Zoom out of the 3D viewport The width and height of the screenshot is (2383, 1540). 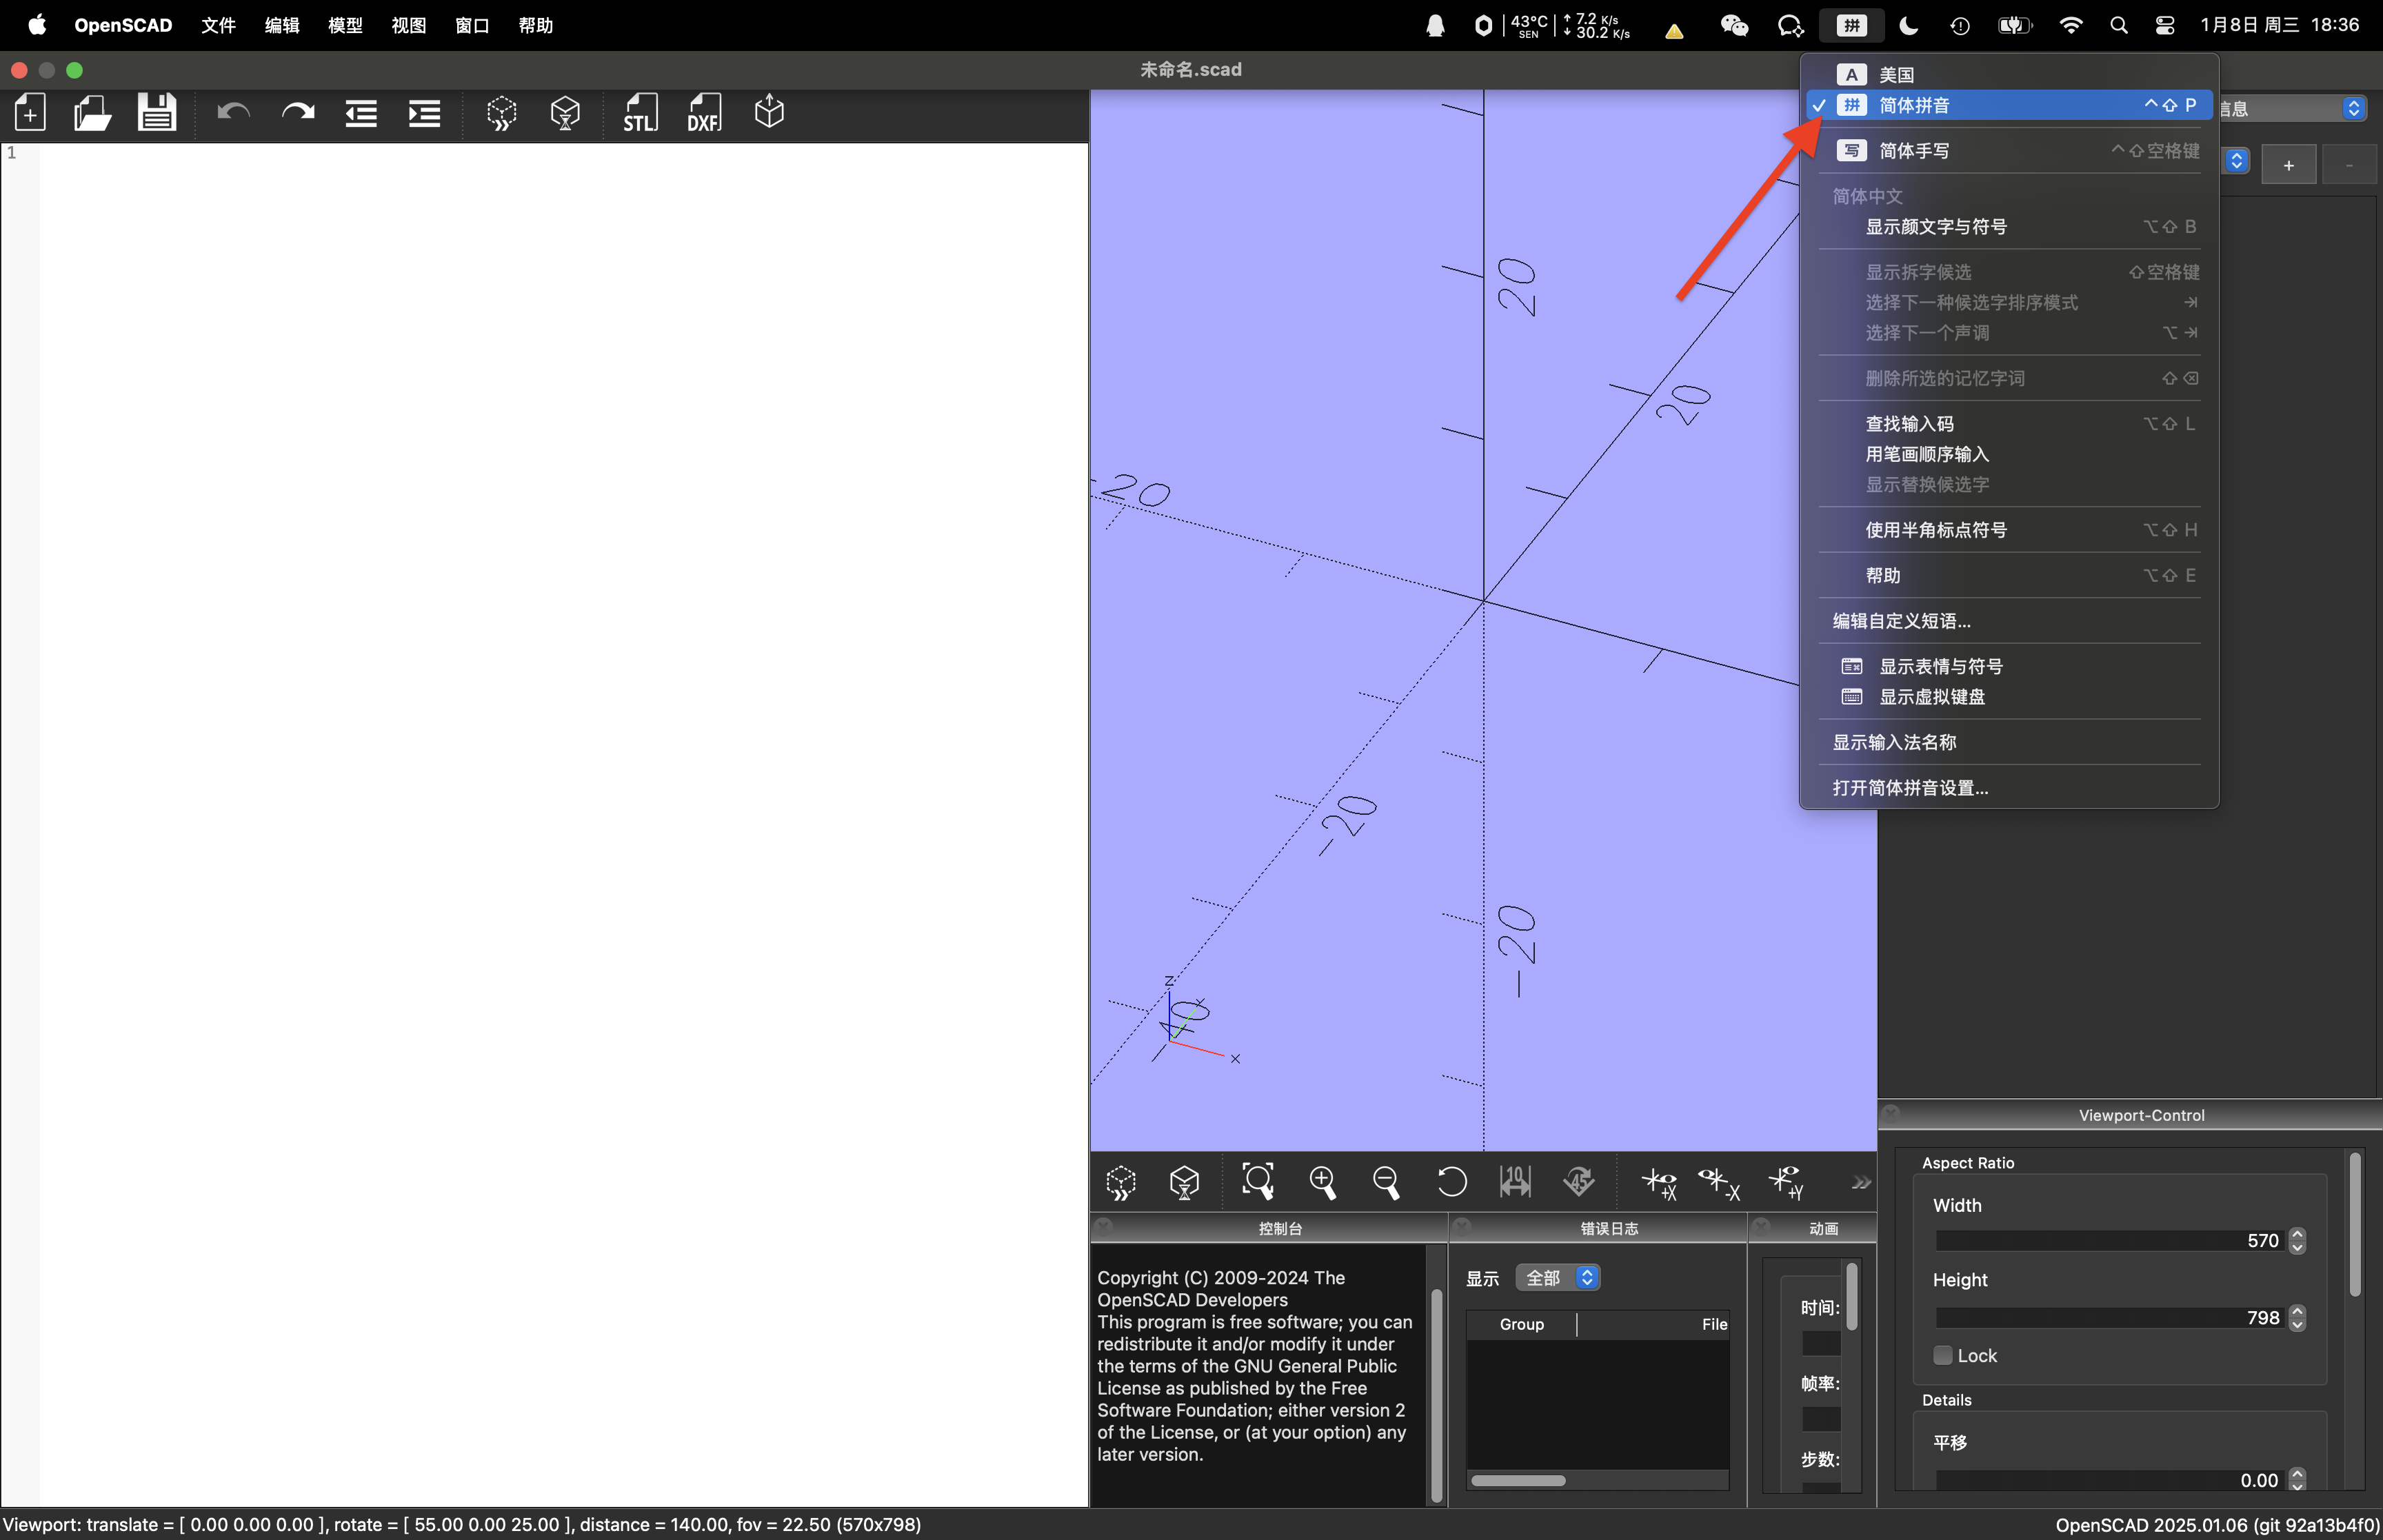[1386, 1182]
